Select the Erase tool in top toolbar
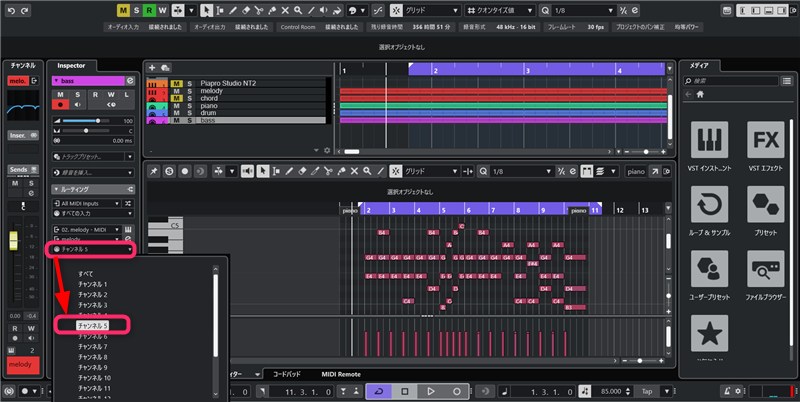 pos(246,10)
